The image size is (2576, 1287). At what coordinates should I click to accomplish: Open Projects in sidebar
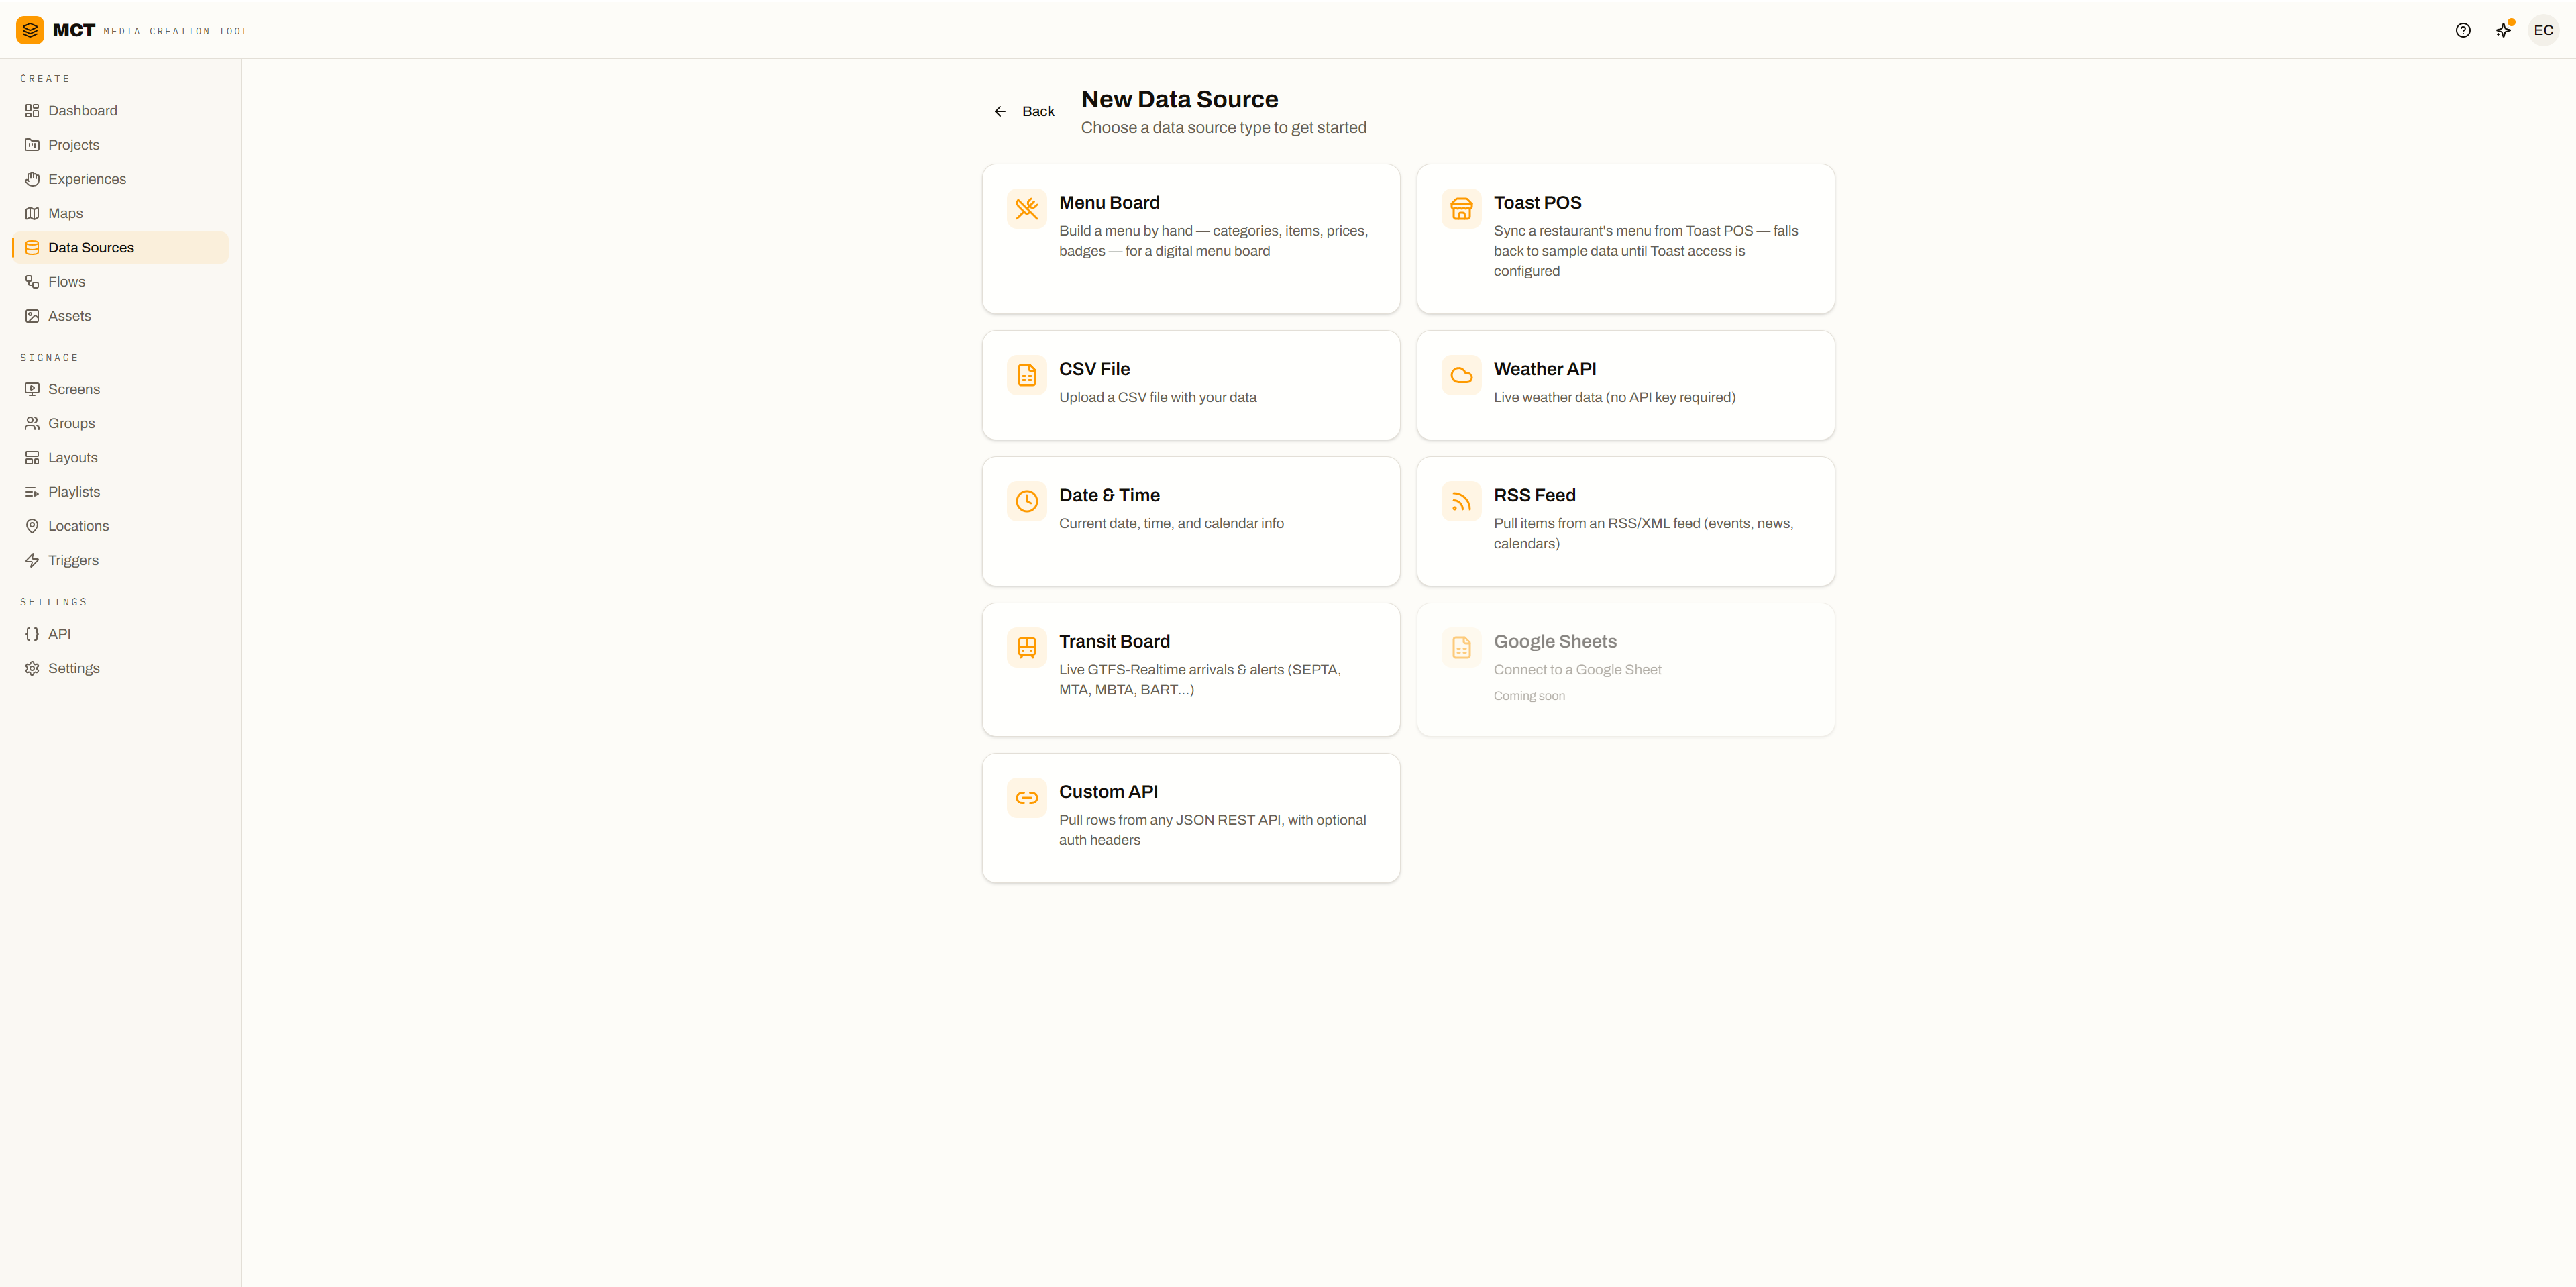point(120,145)
